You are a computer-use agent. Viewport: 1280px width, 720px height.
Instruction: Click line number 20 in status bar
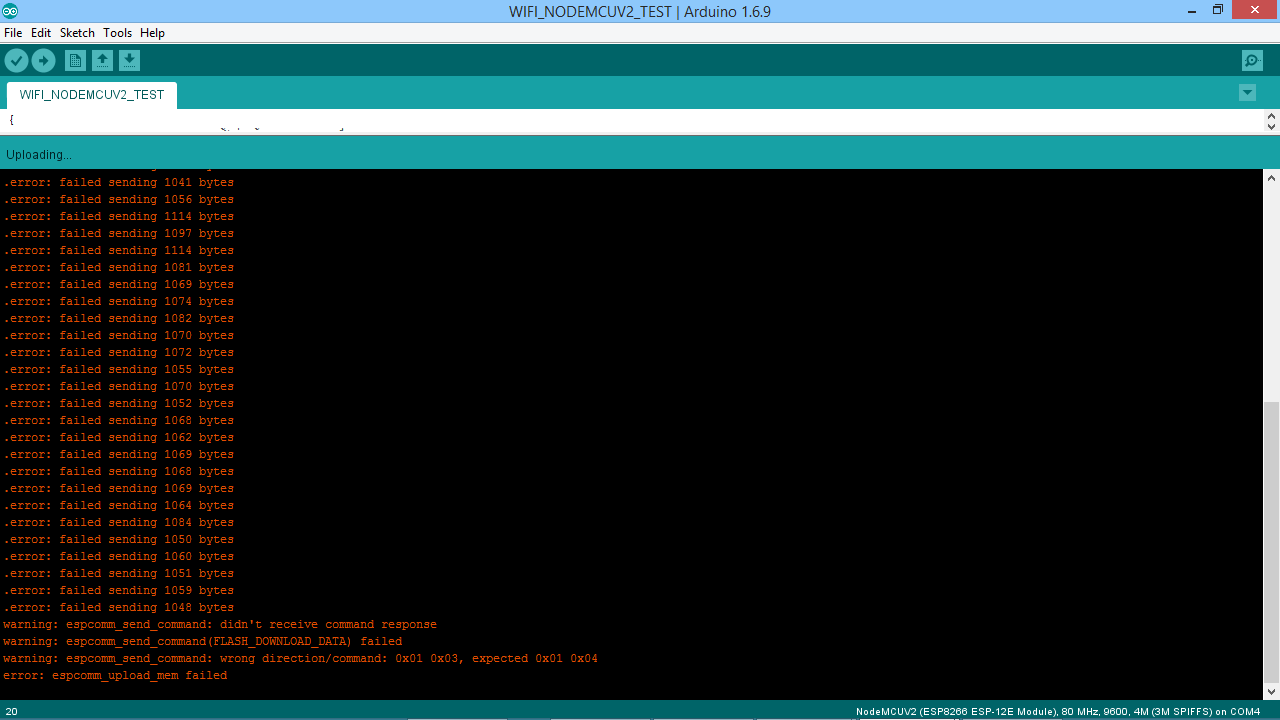11,711
